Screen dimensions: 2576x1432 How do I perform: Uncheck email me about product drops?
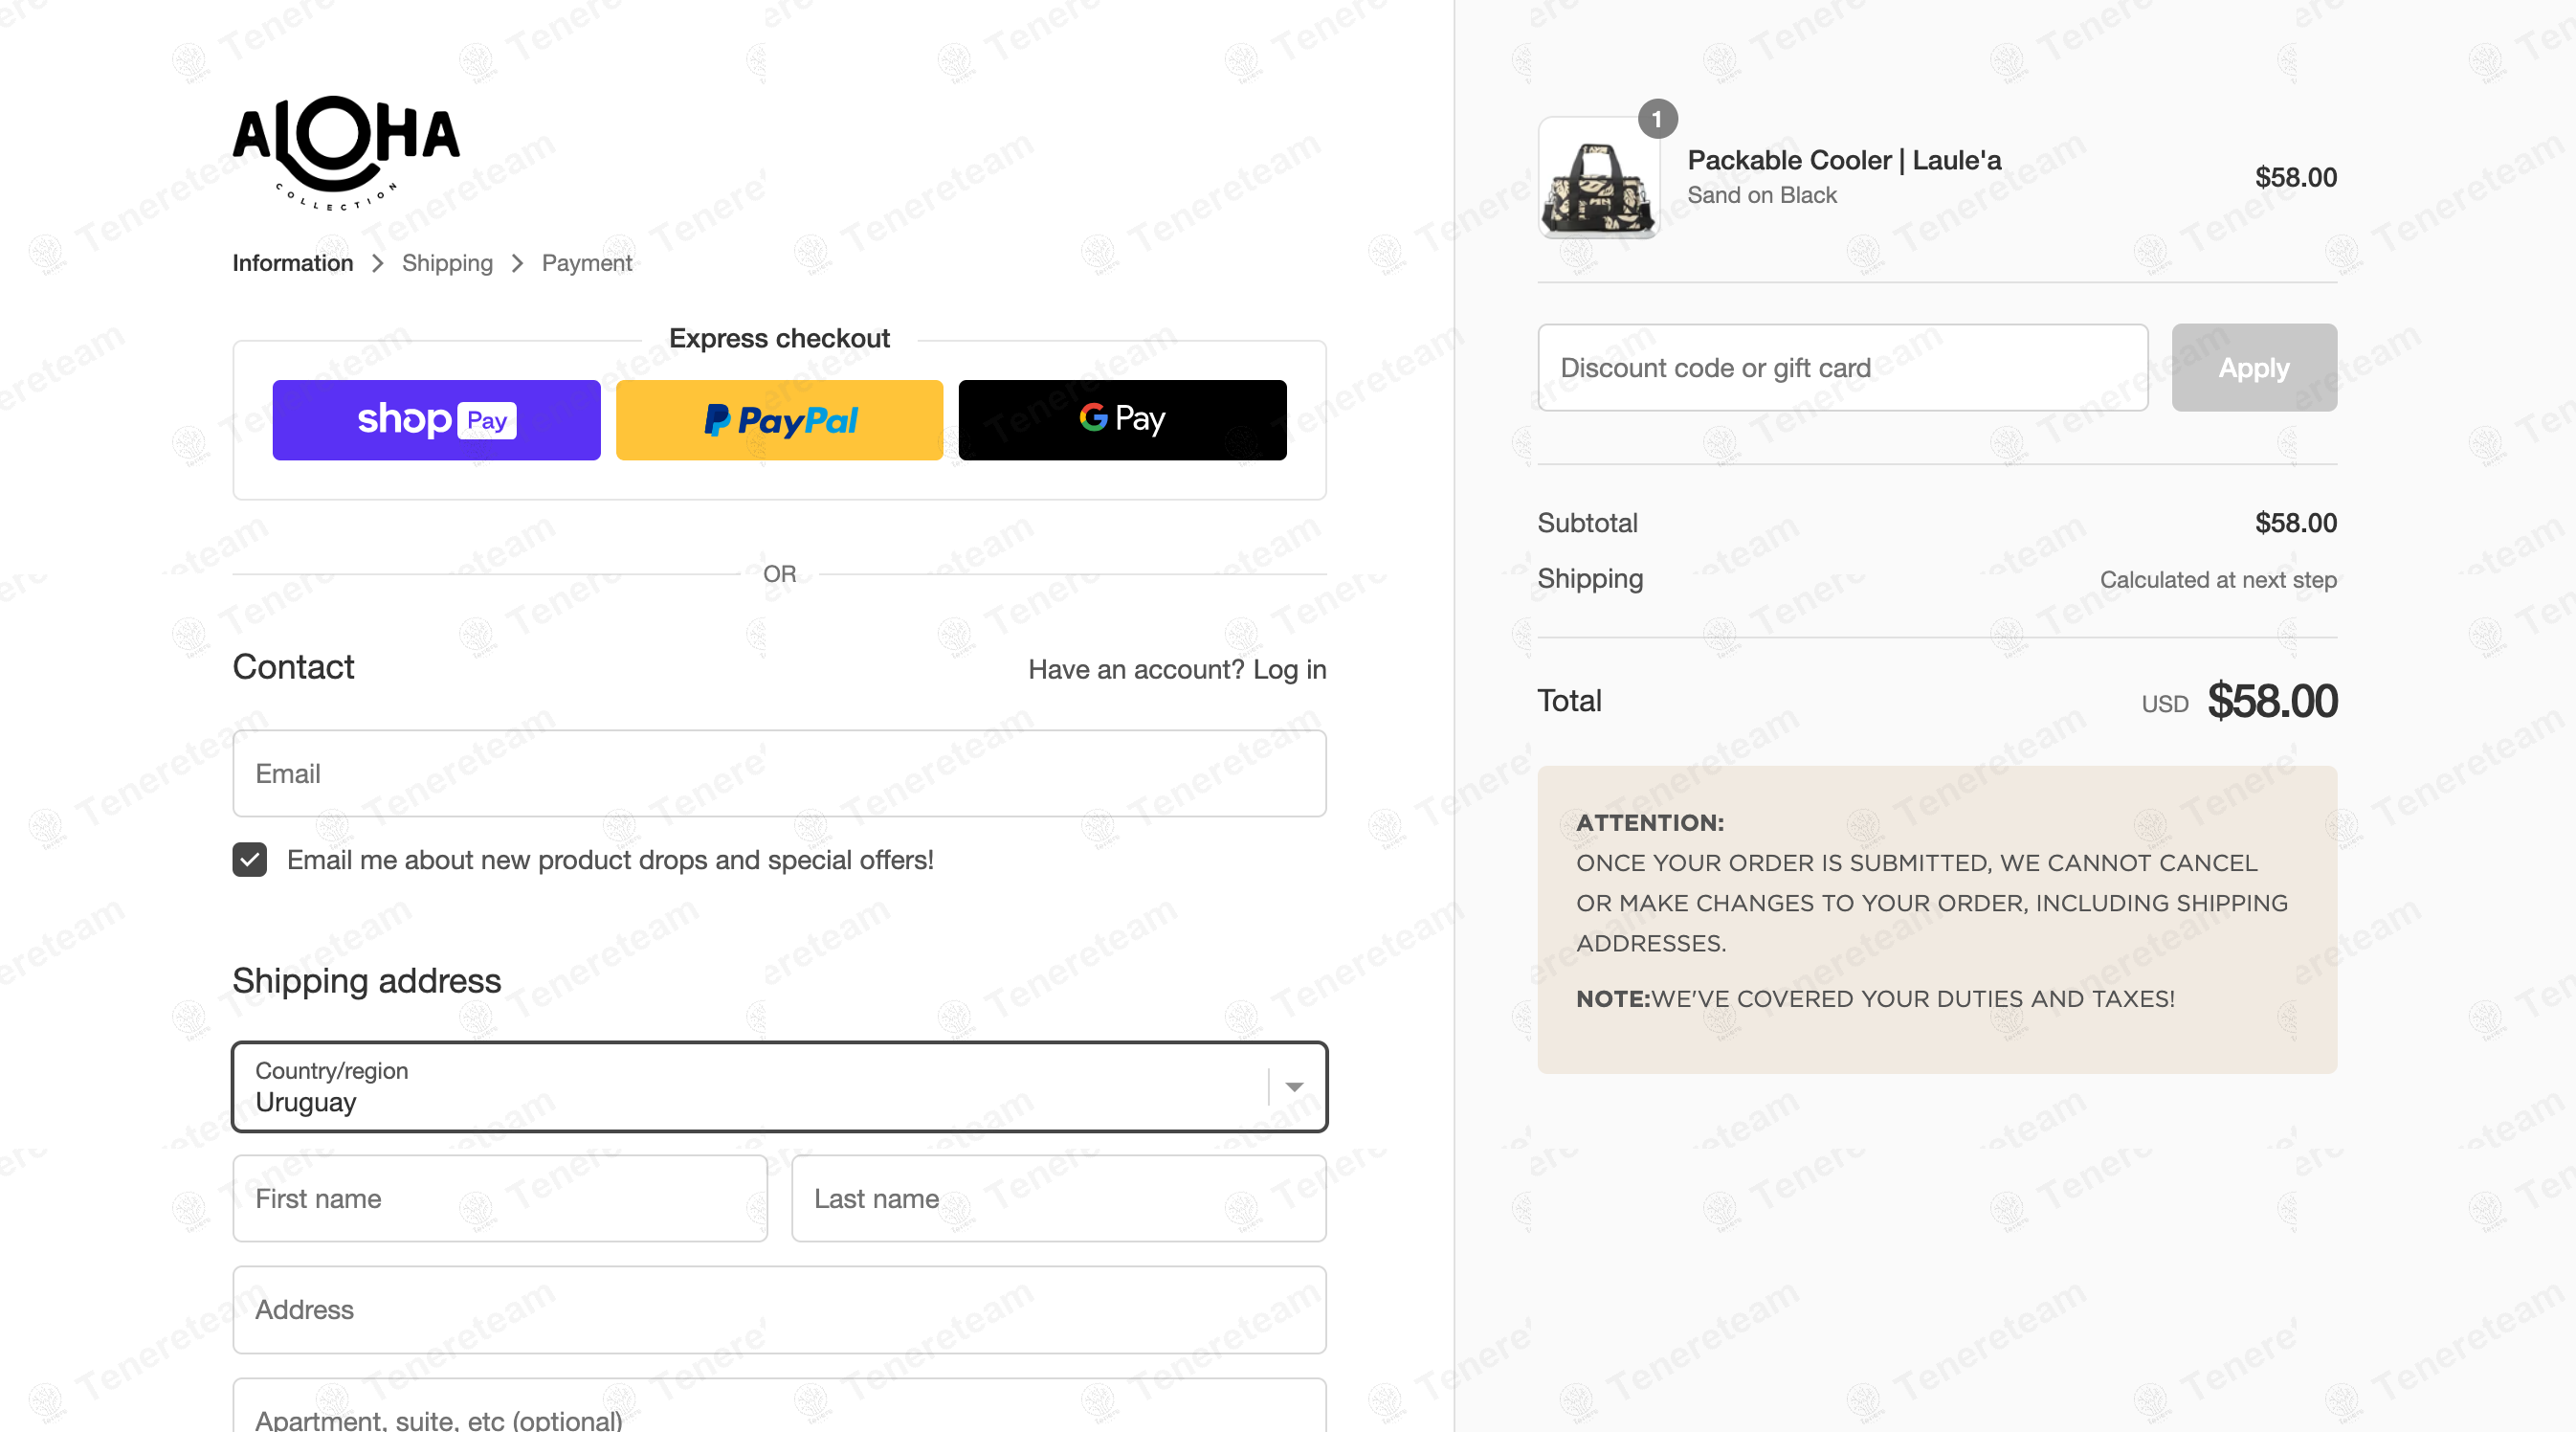(250, 859)
